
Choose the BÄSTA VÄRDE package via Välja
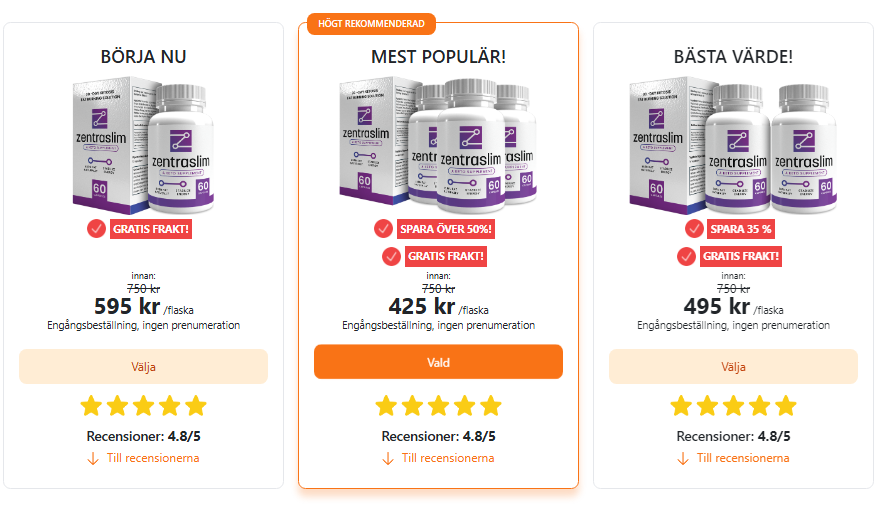point(733,366)
